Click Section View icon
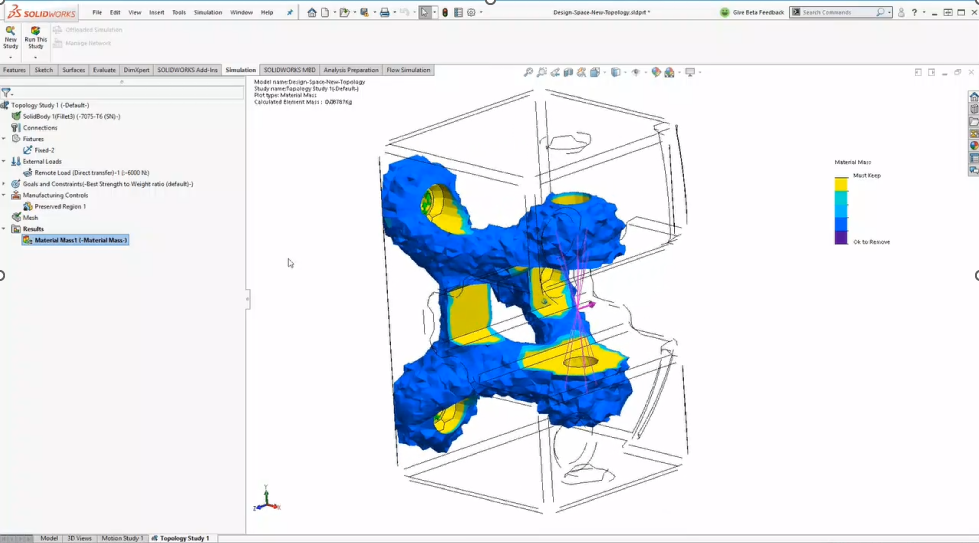979x543 pixels. tap(568, 72)
